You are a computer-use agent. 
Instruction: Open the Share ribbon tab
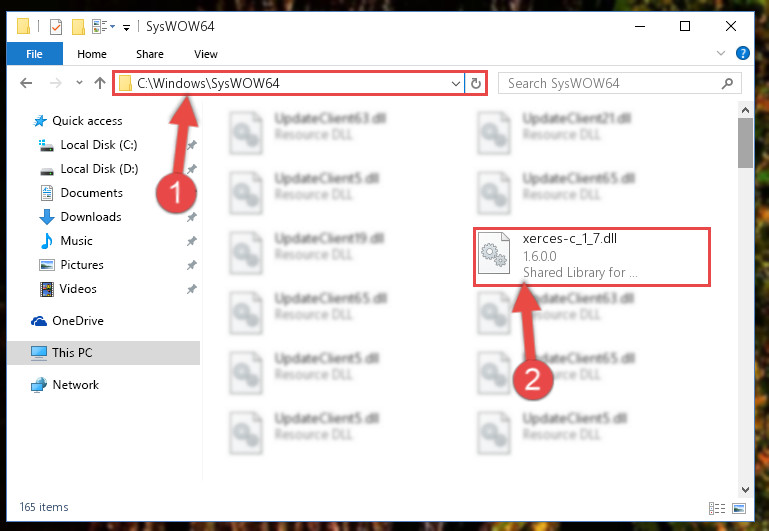[x=150, y=54]
